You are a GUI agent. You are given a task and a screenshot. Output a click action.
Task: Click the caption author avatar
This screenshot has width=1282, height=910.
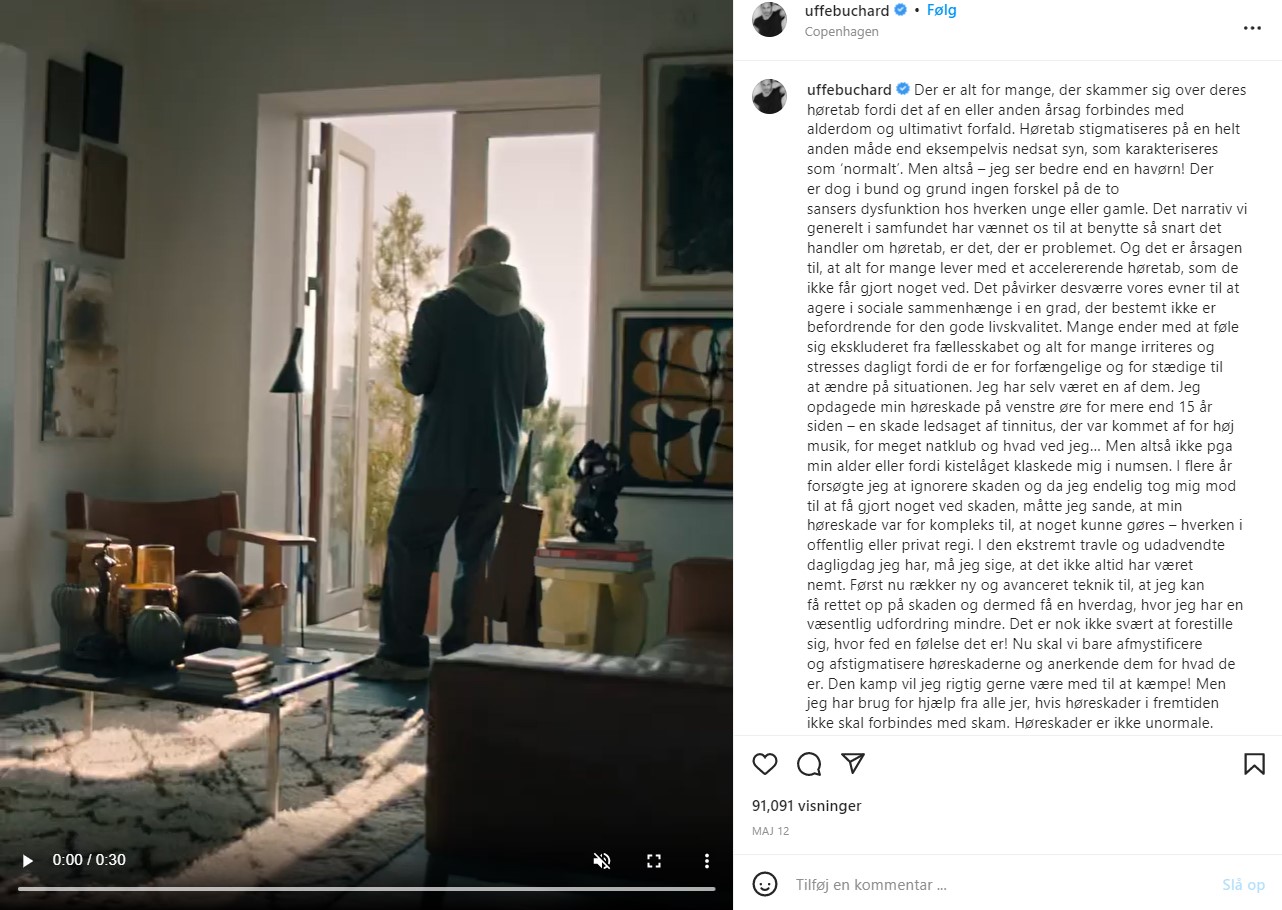point(769,96)
